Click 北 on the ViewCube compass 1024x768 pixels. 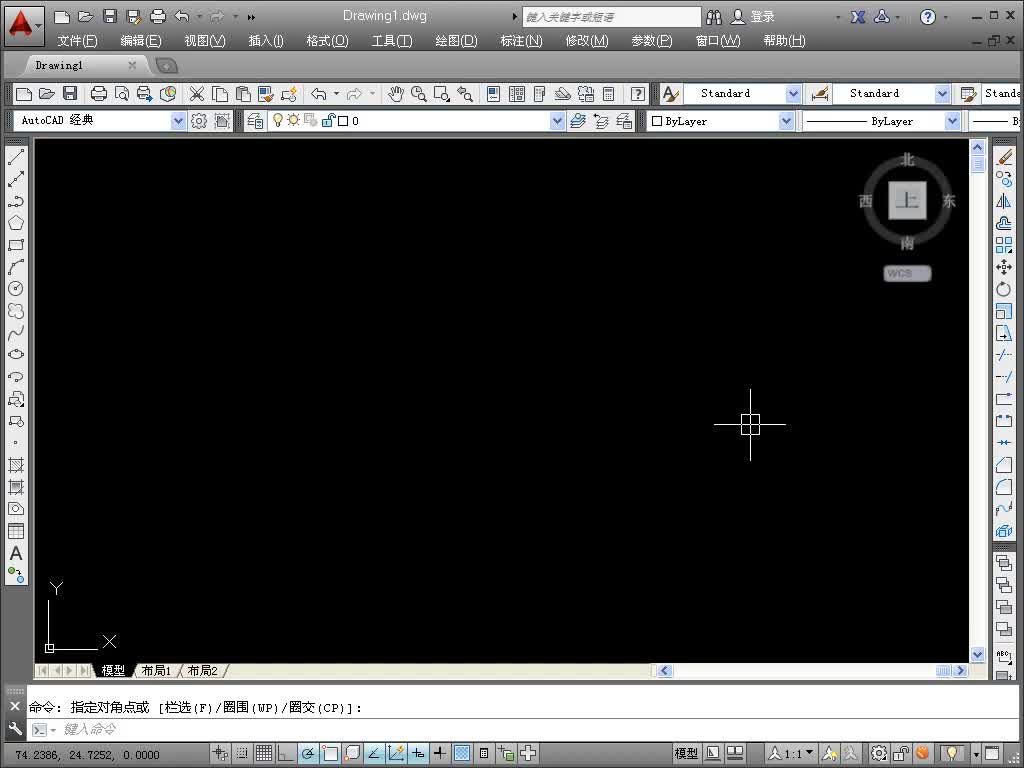click(907, 159)
